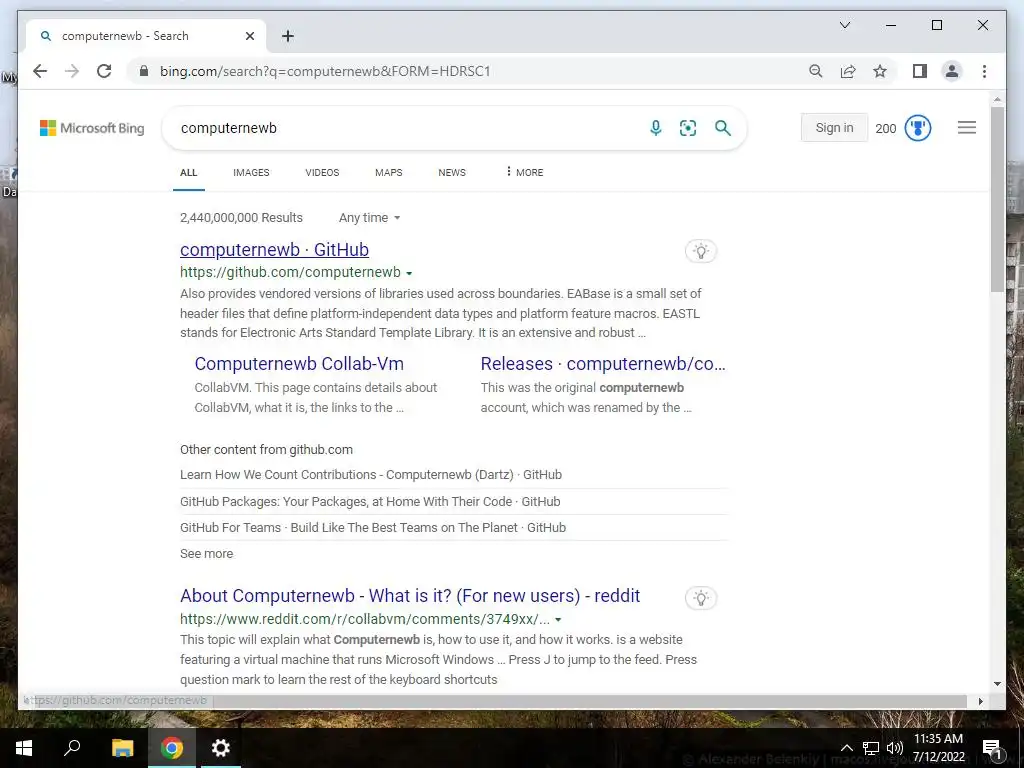Viewport: 1024px width, 768px height.
Task: Select the ALL results tab
Action: coord(189,172)
